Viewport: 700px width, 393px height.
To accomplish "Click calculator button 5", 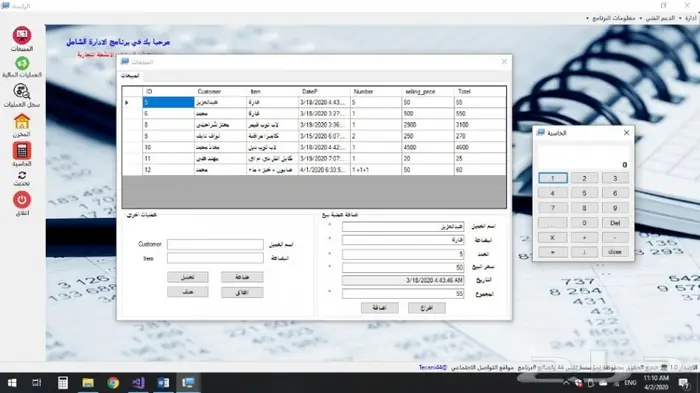I will coord(584,193).
